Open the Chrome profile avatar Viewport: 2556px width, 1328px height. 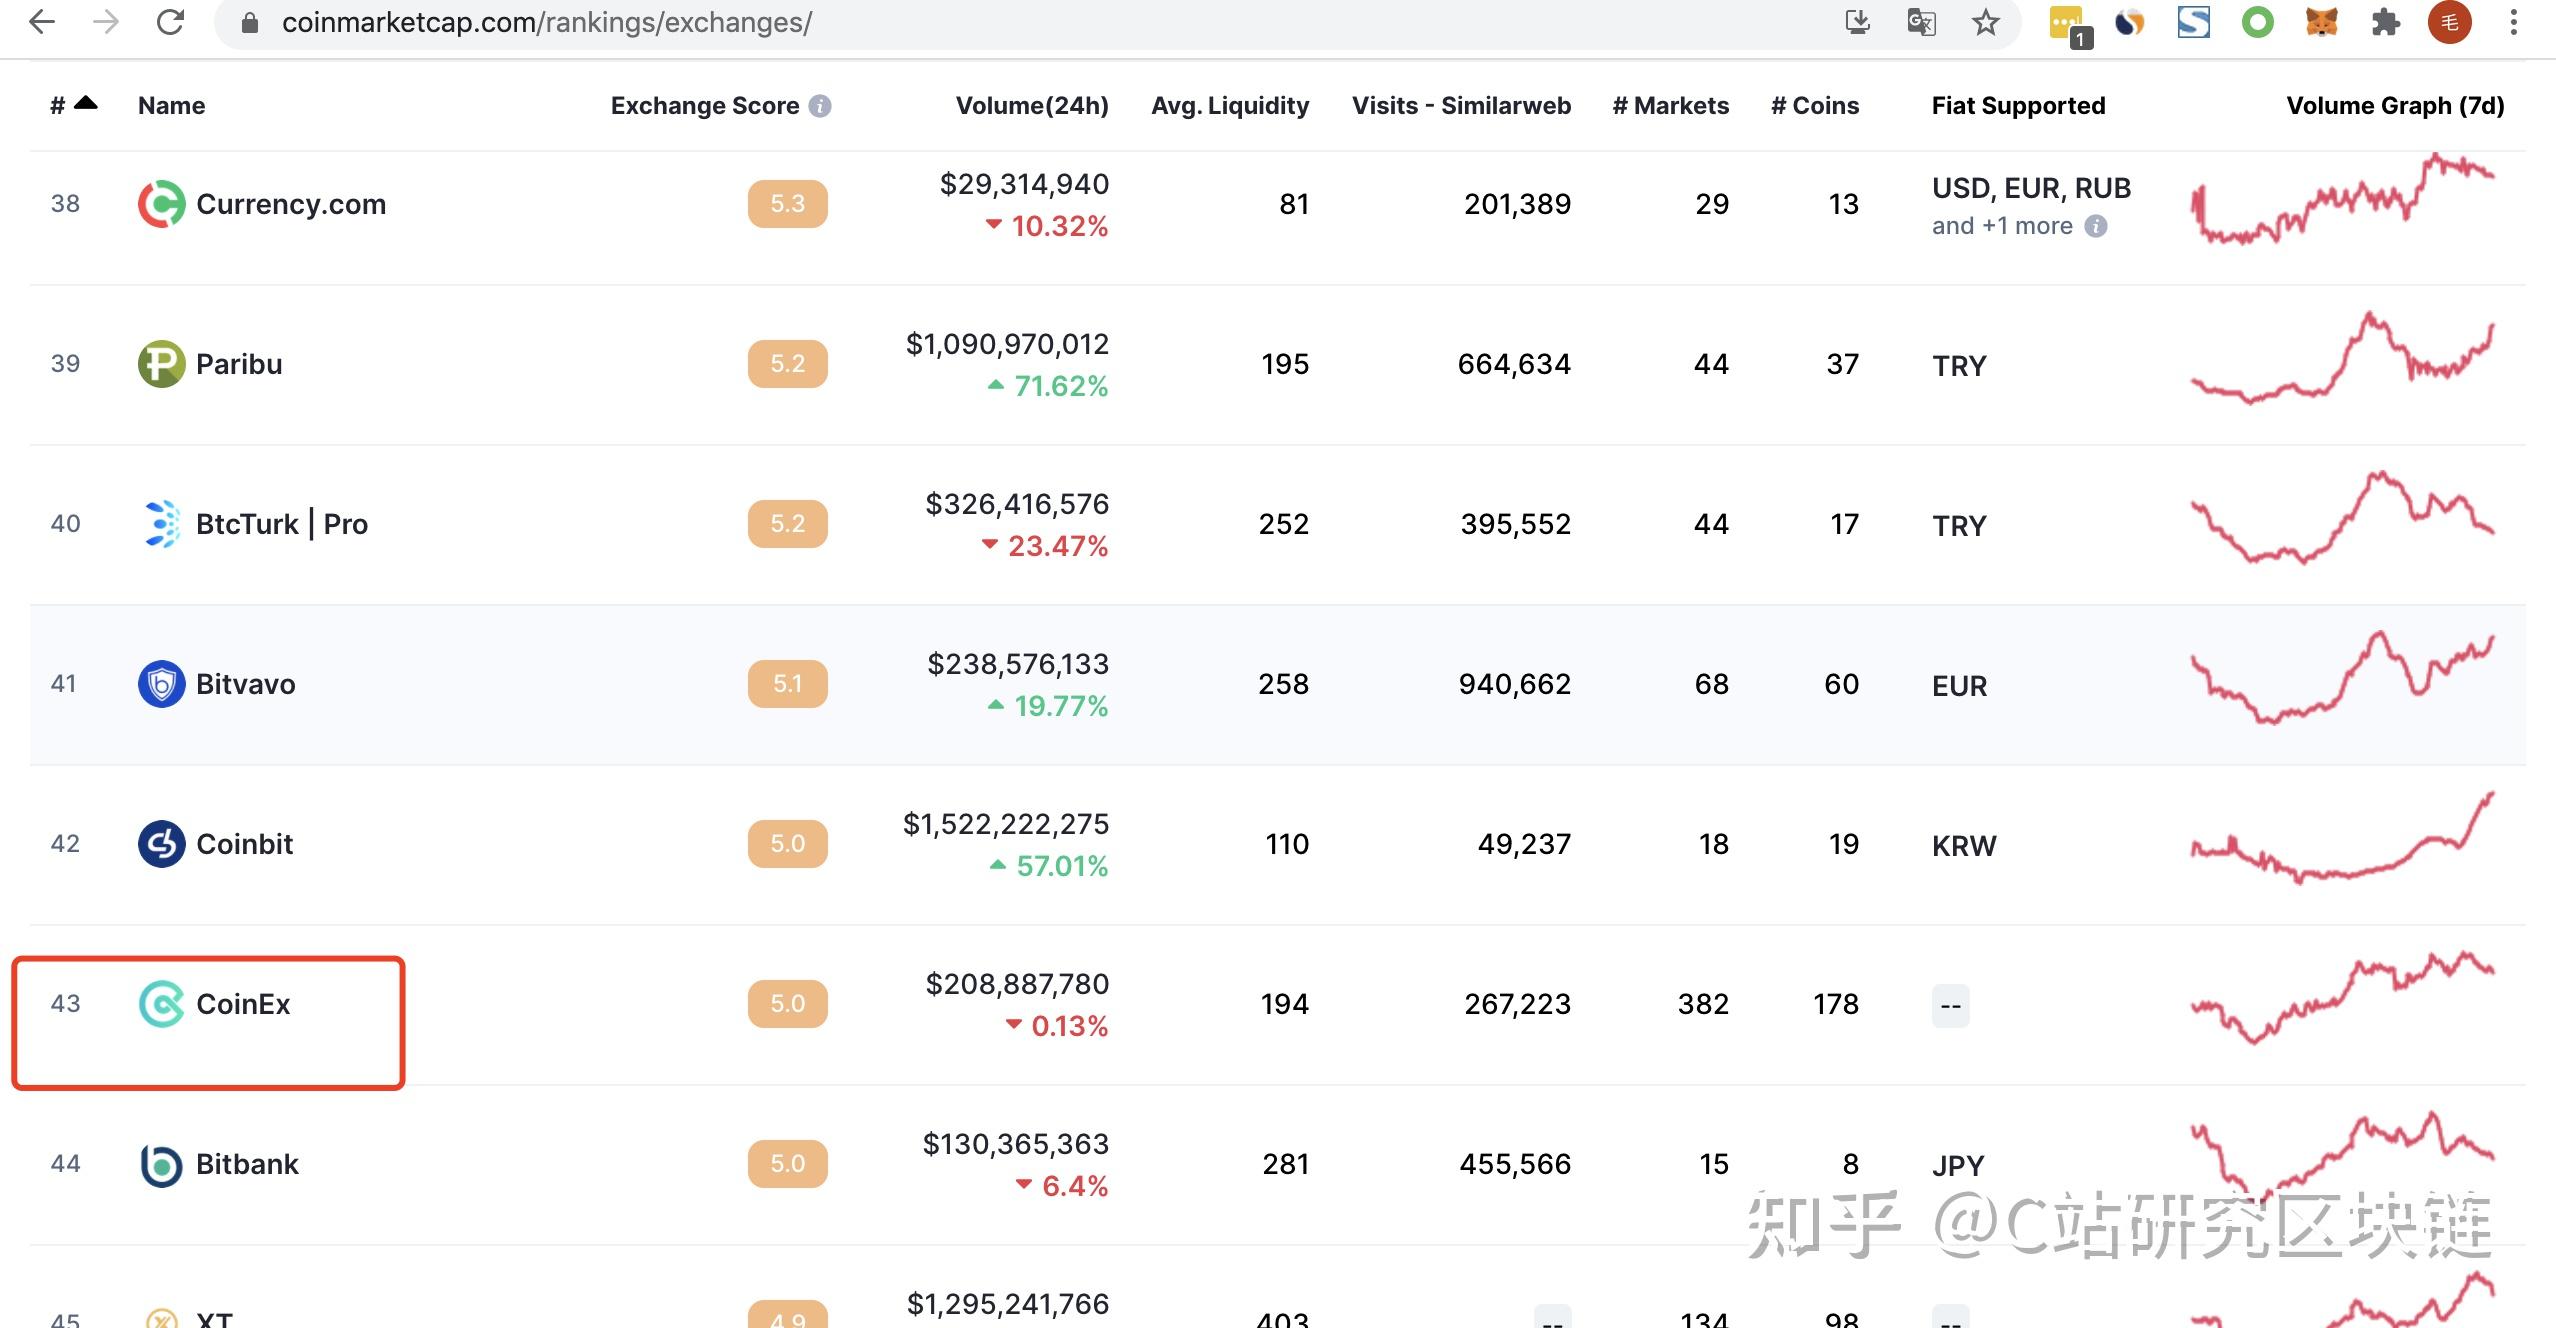pos(2450,22)
